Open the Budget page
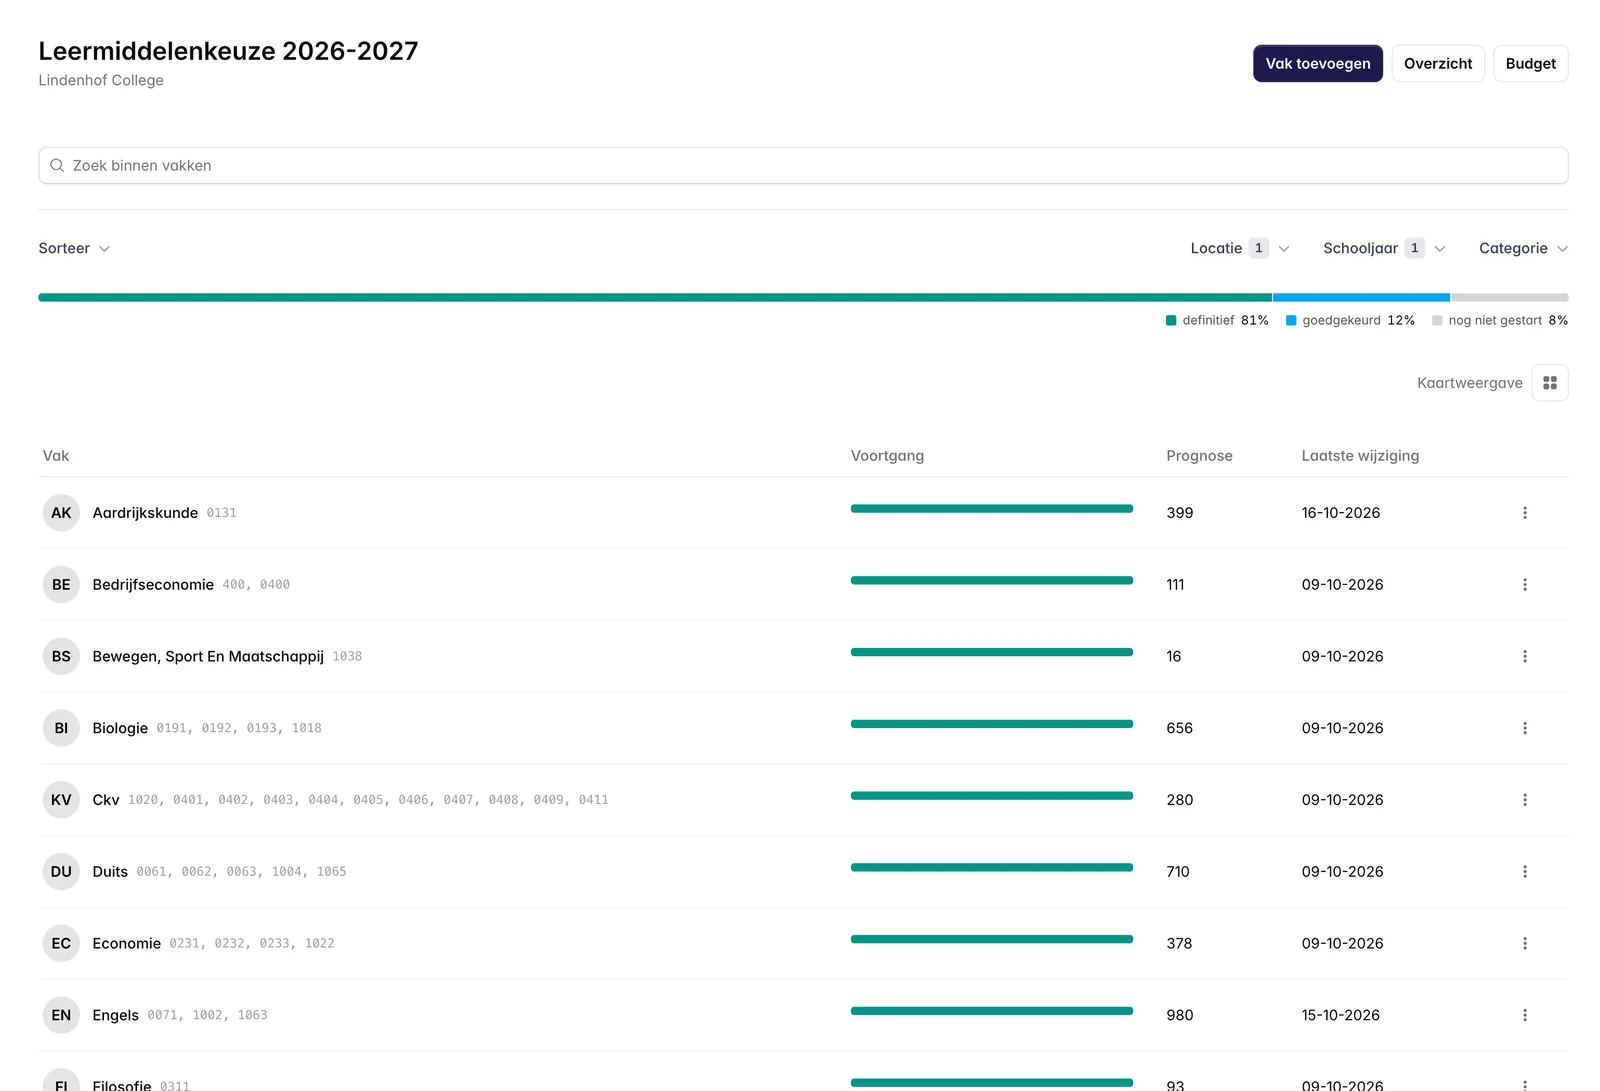Viewport: 1600px width, 1091px height. click(x=1531, y=64)
